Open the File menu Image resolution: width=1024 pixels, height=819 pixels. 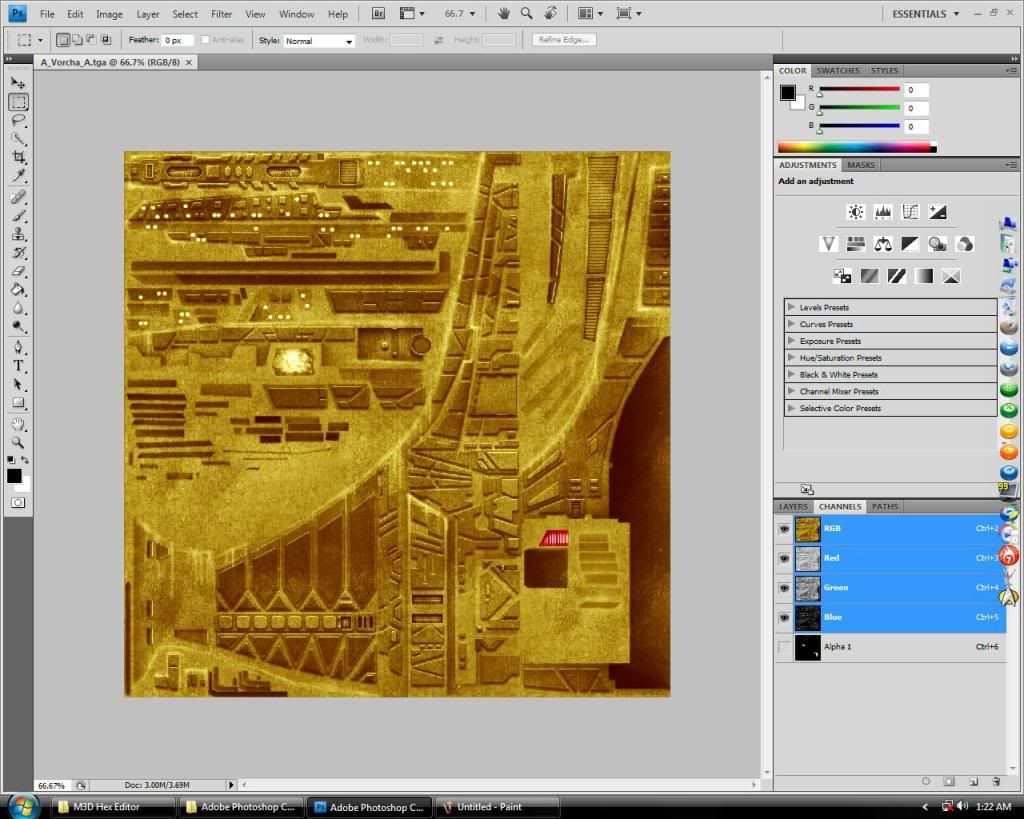(47, 14)
